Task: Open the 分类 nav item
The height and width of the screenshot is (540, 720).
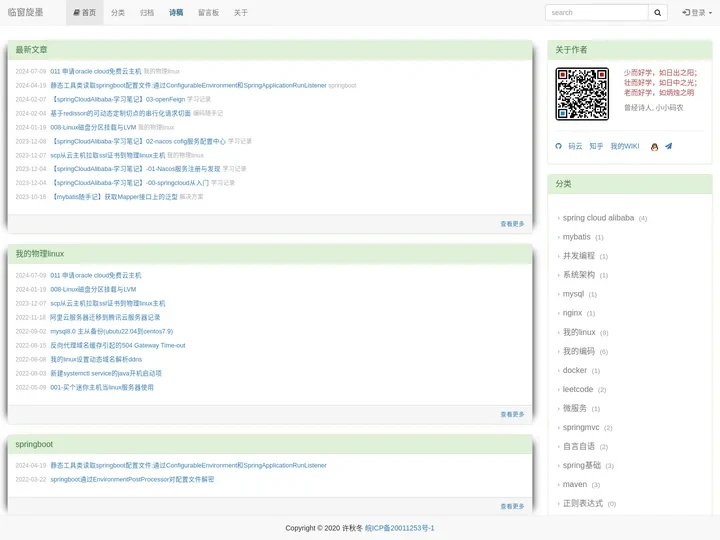Action: tap(118, 13)
